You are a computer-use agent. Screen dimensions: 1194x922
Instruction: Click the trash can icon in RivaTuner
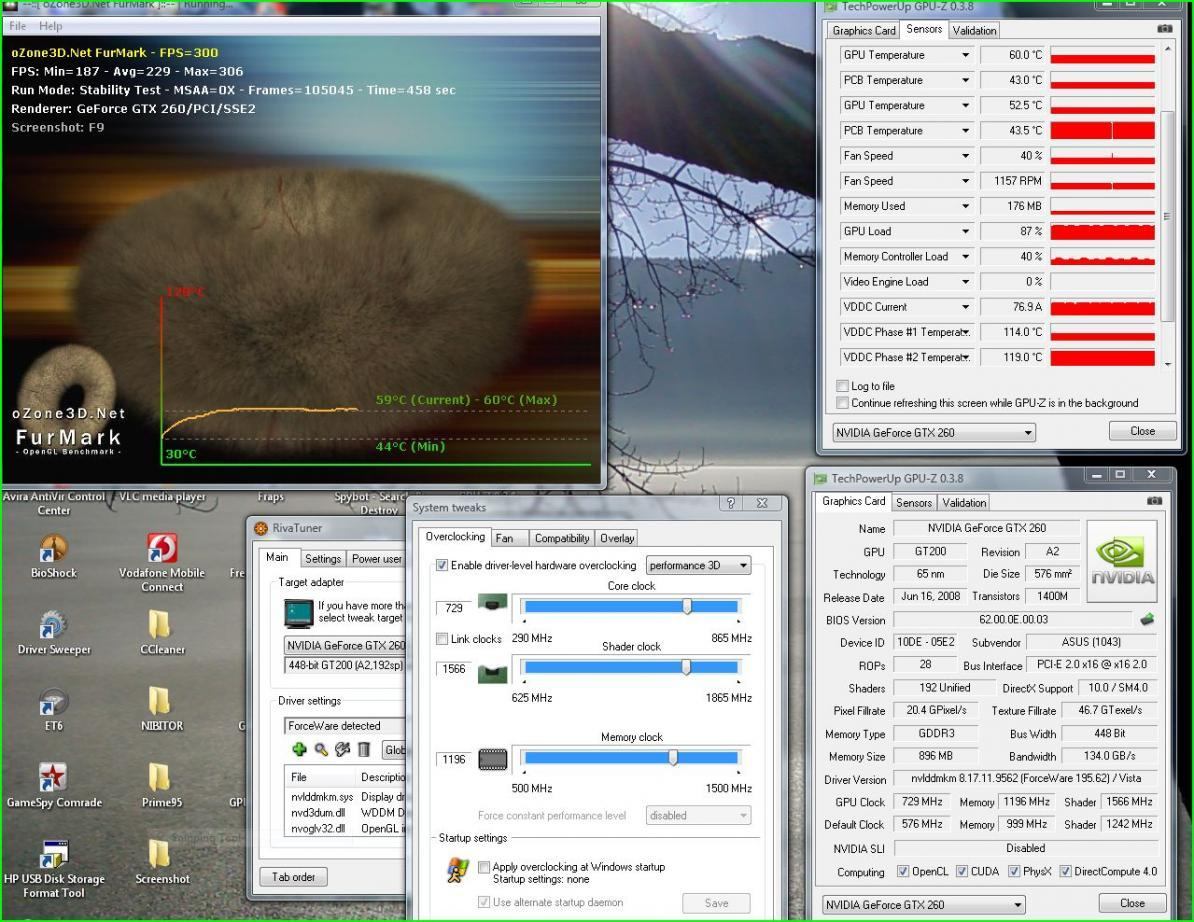(x=364, y=750)
